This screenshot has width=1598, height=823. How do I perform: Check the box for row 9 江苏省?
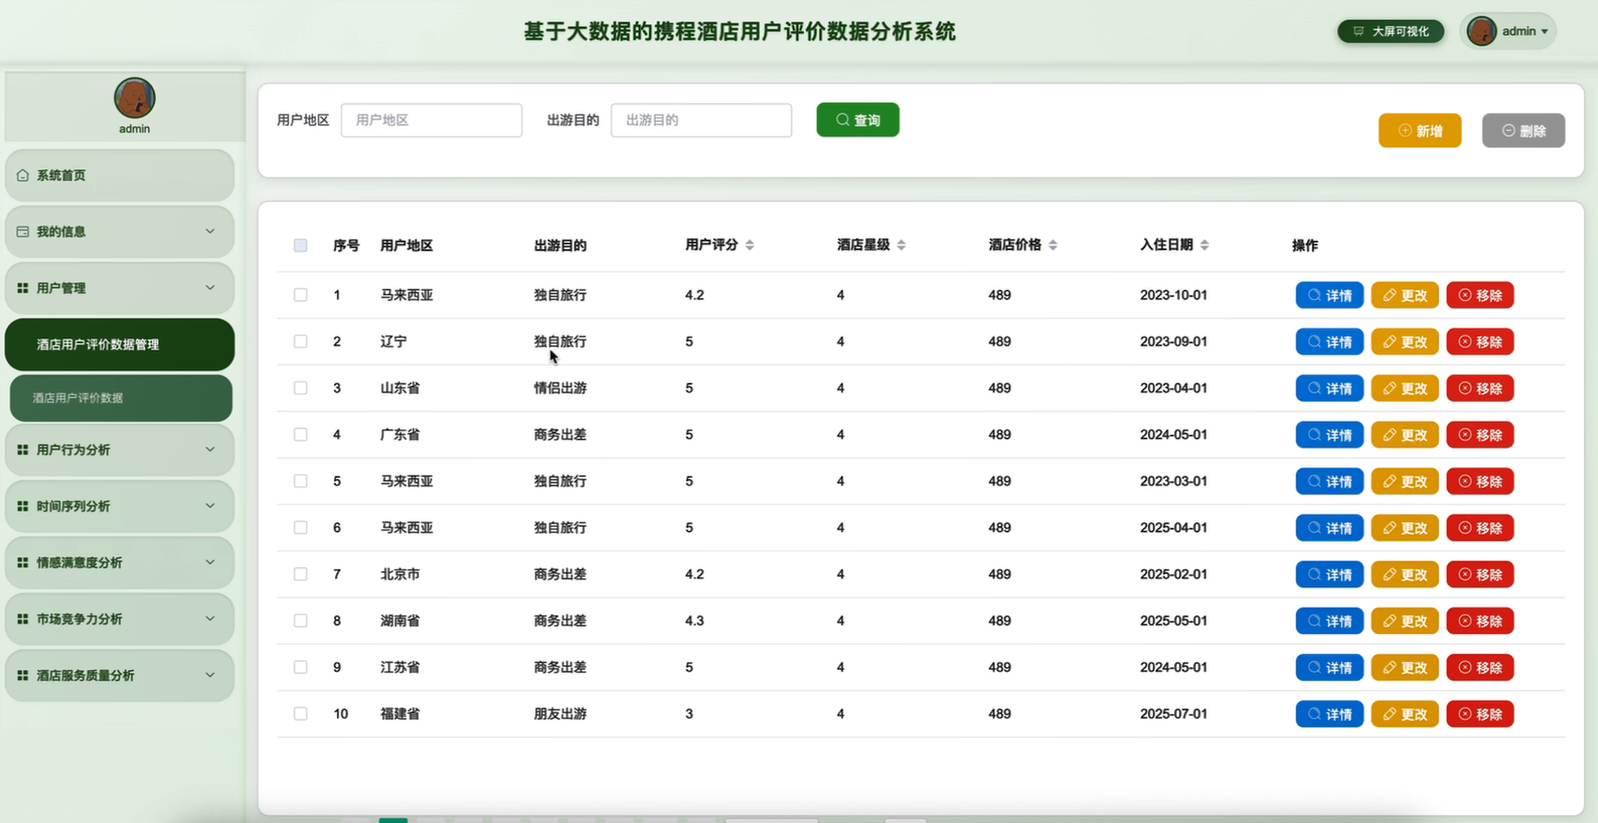pyautogui.click(x=300, y=667)
